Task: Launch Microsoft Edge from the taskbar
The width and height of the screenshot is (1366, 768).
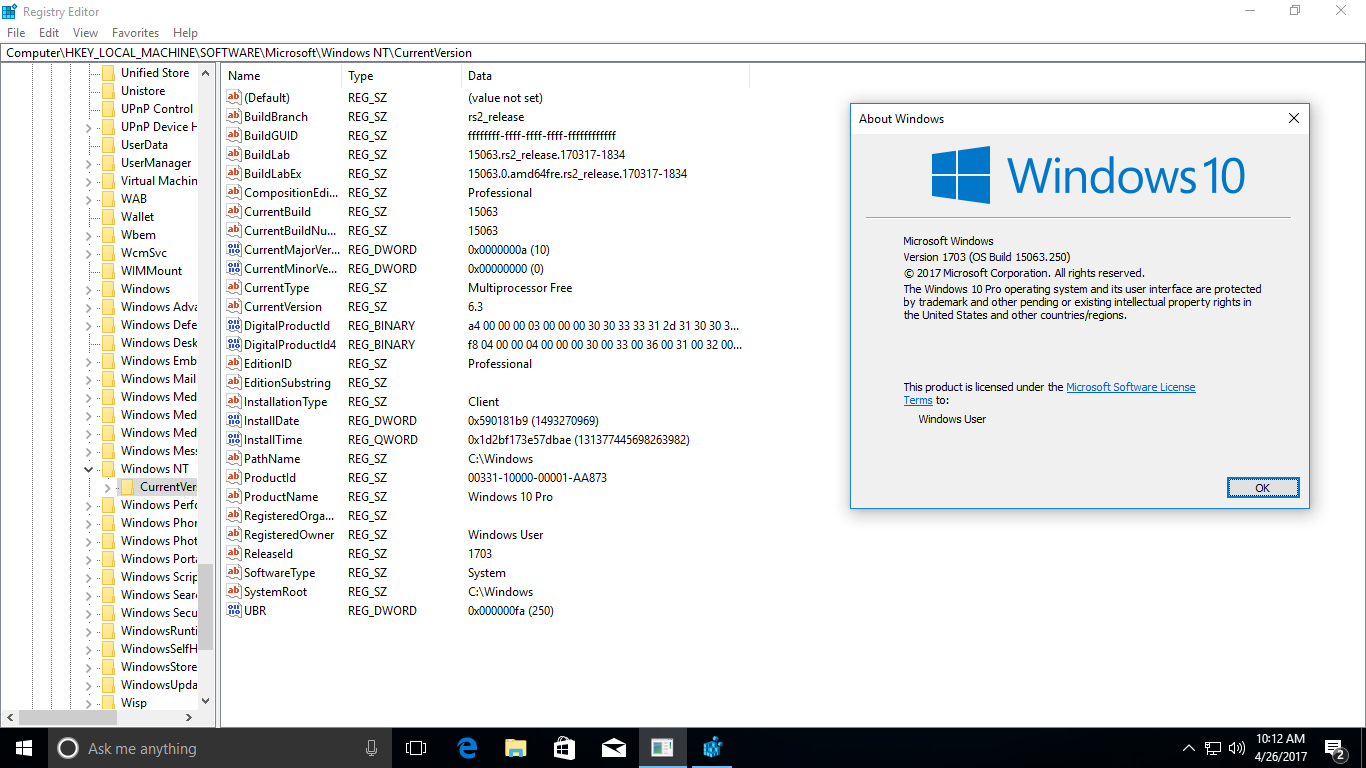Action: coord(467,748)
